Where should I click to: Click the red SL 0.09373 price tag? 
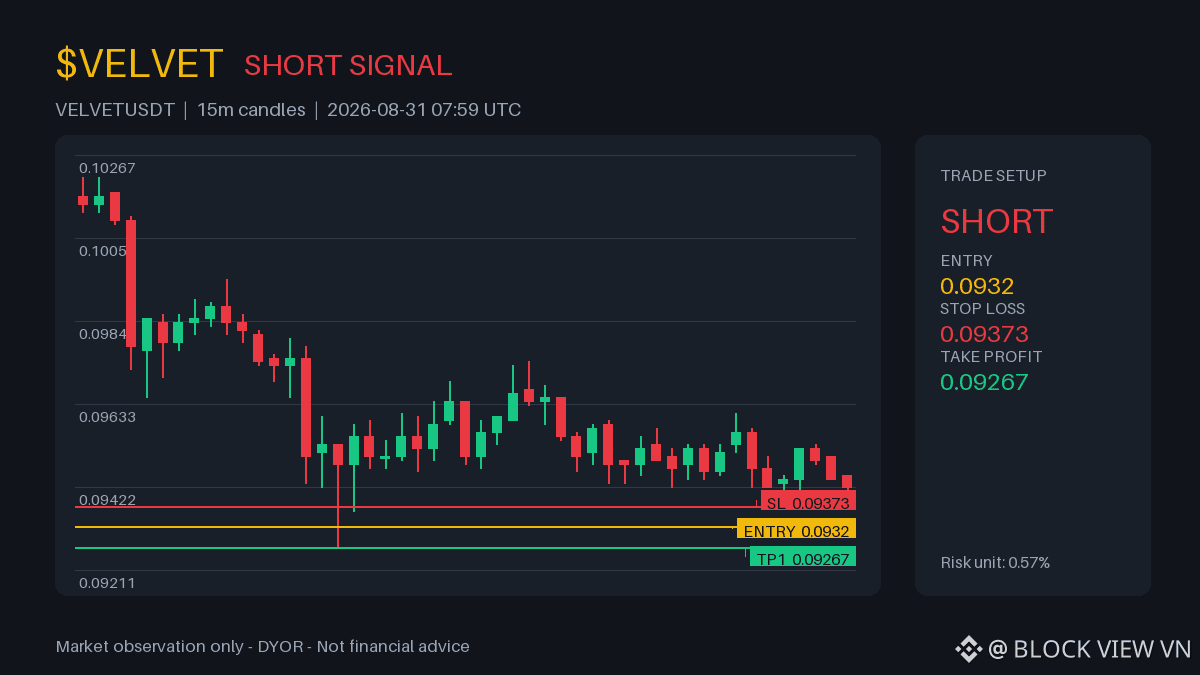(x=808, y=503)
